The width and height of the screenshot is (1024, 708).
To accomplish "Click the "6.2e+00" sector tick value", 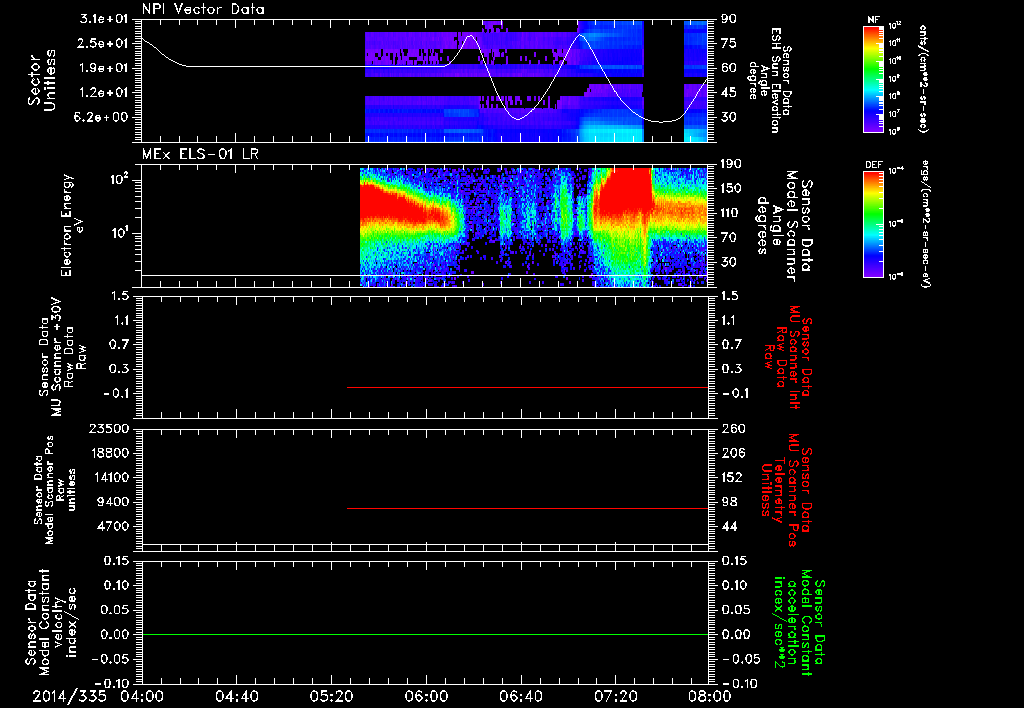I will pos(103,118).
